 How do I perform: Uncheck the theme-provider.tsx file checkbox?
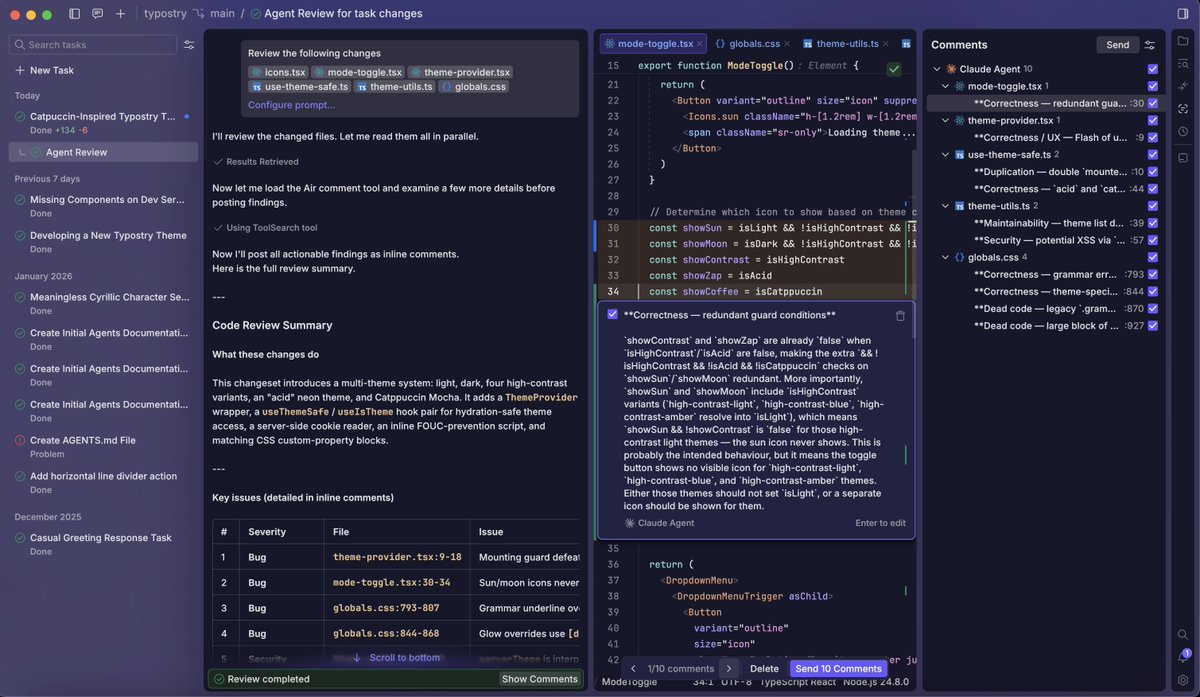point(1153,120)
